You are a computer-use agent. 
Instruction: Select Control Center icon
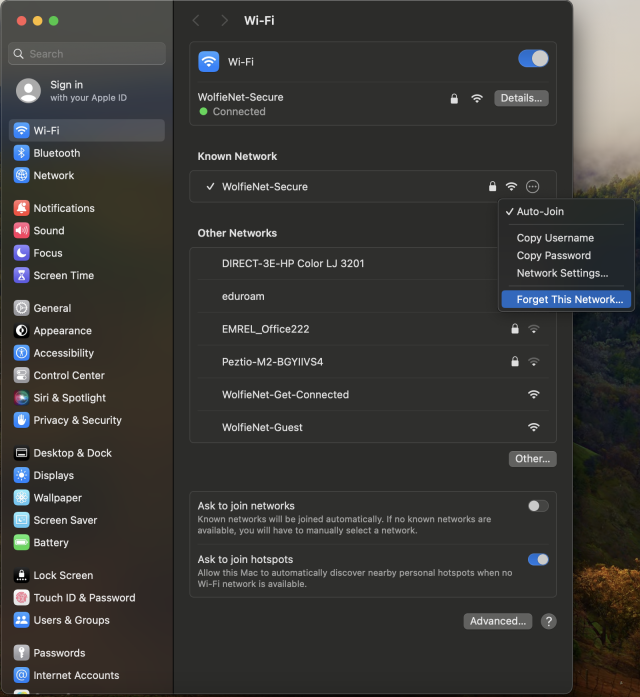[x=21, y=375]
